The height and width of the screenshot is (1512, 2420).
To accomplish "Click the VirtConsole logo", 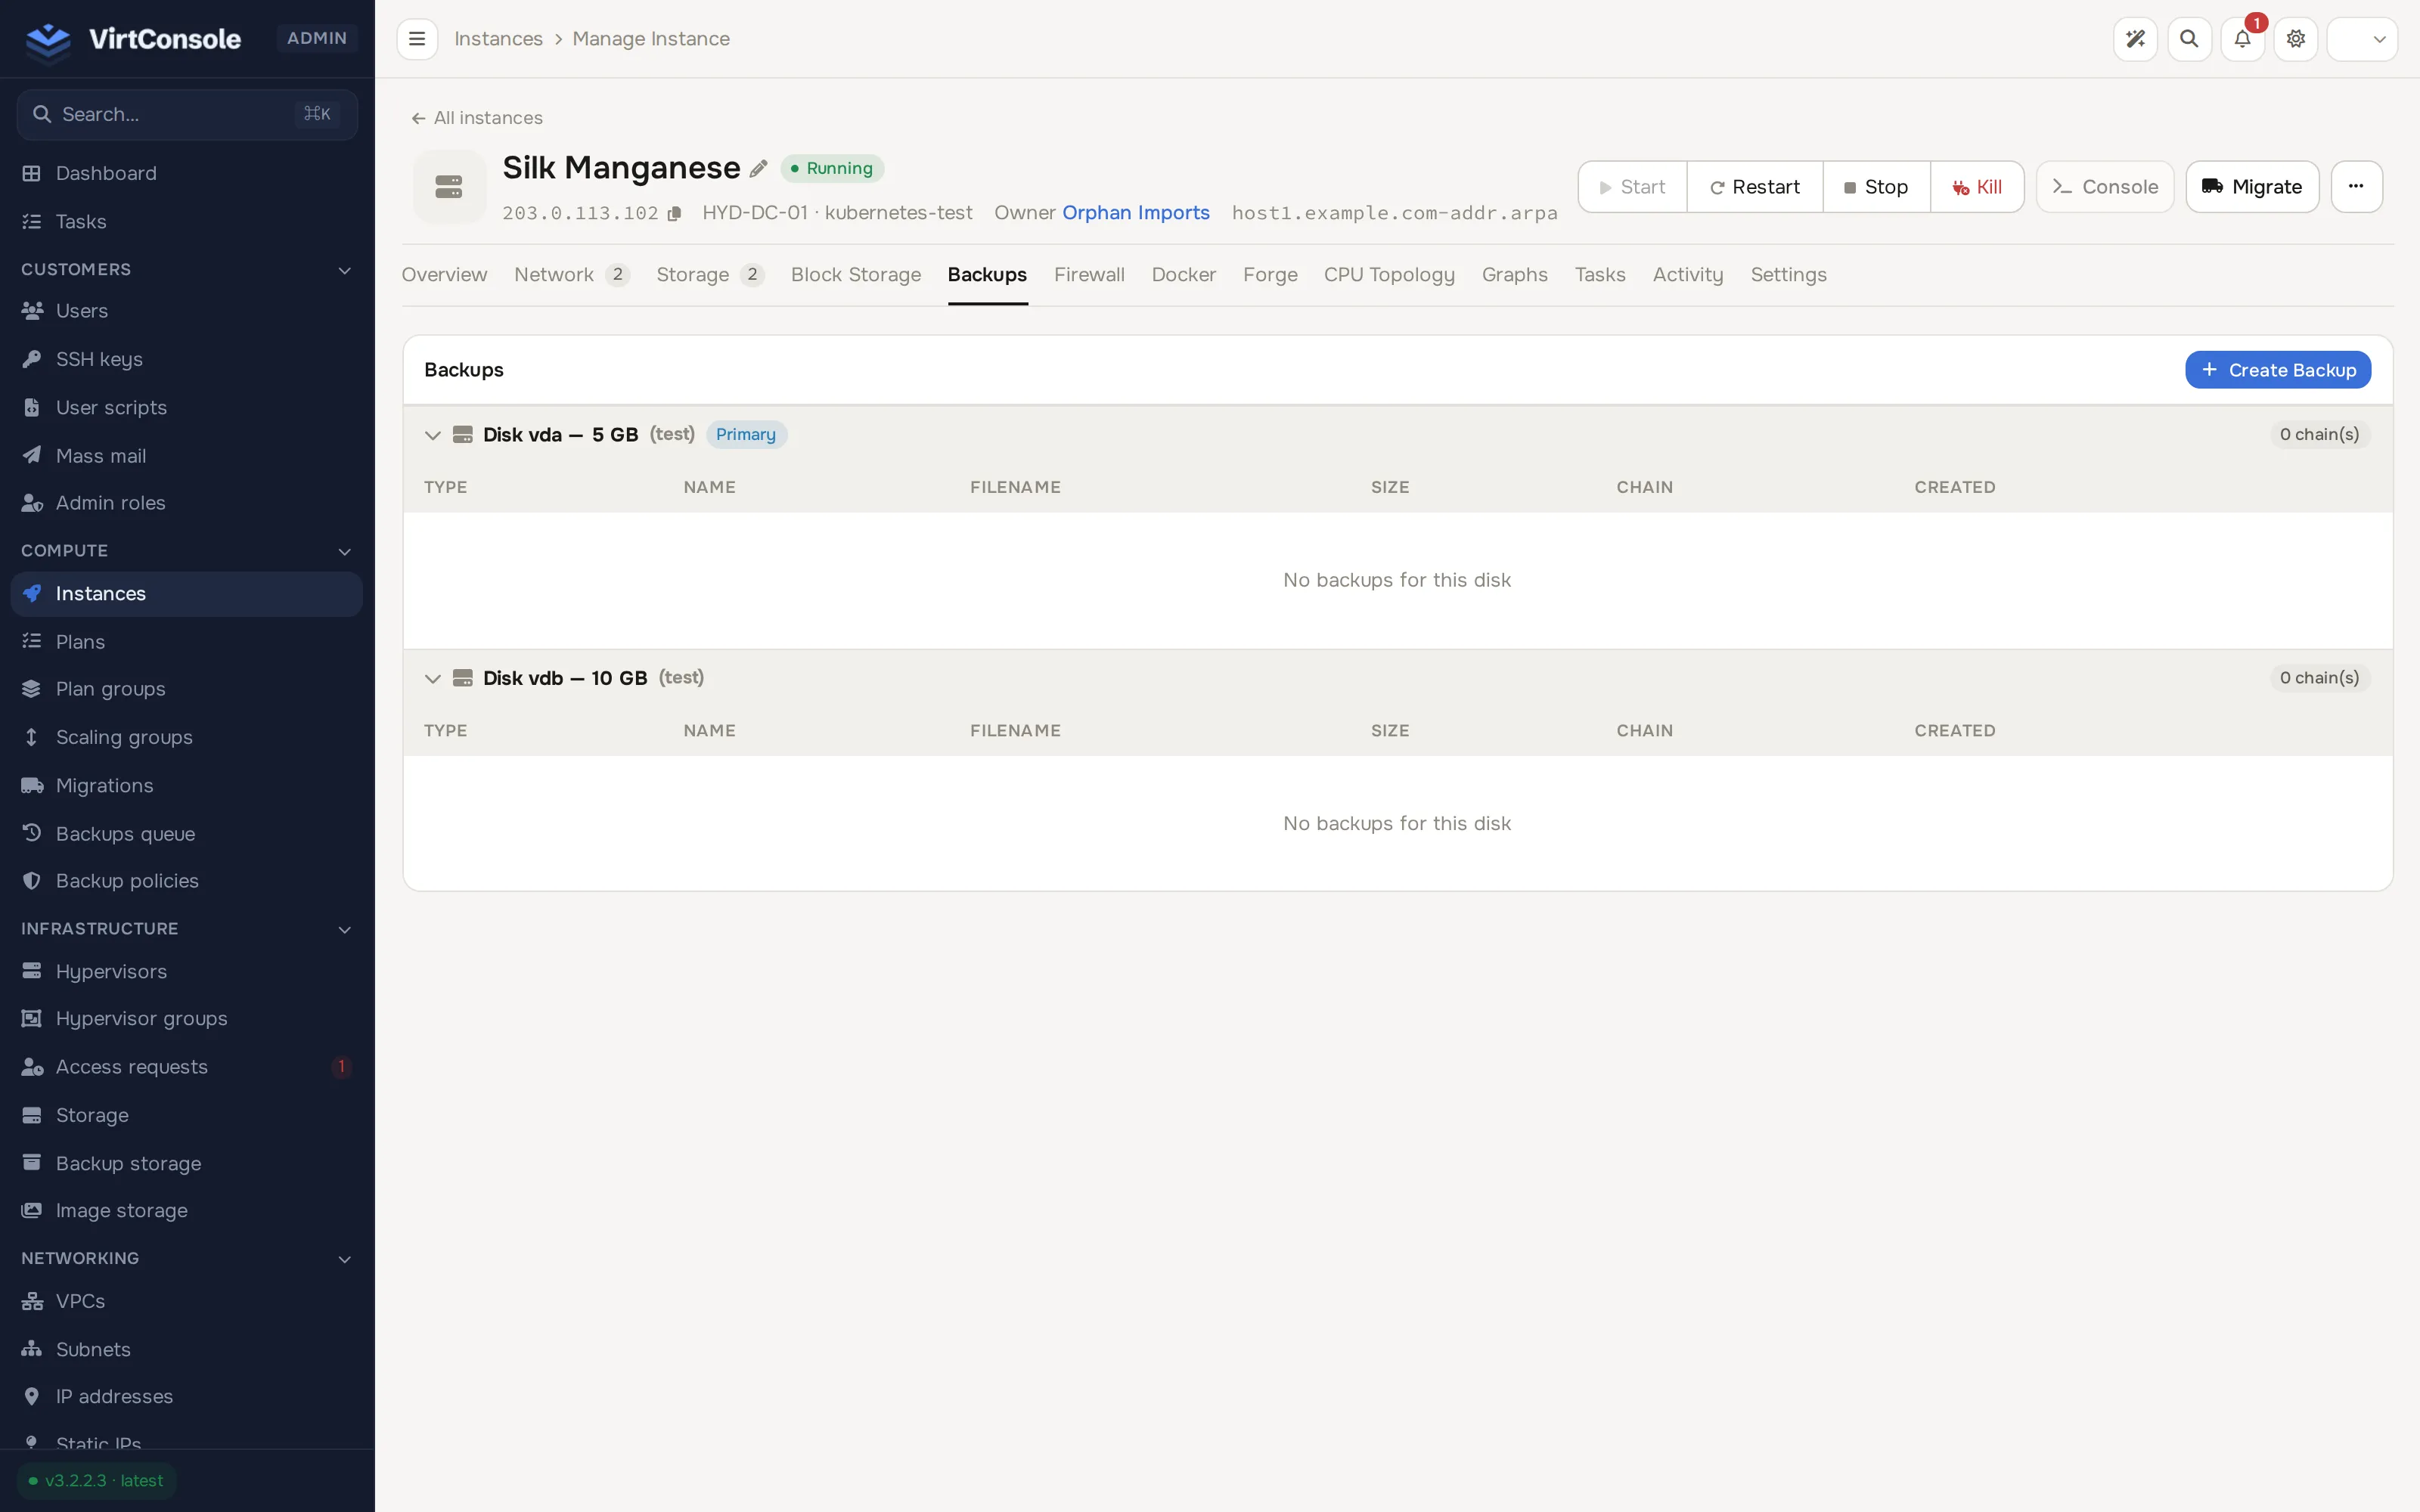I will [132, 39].
